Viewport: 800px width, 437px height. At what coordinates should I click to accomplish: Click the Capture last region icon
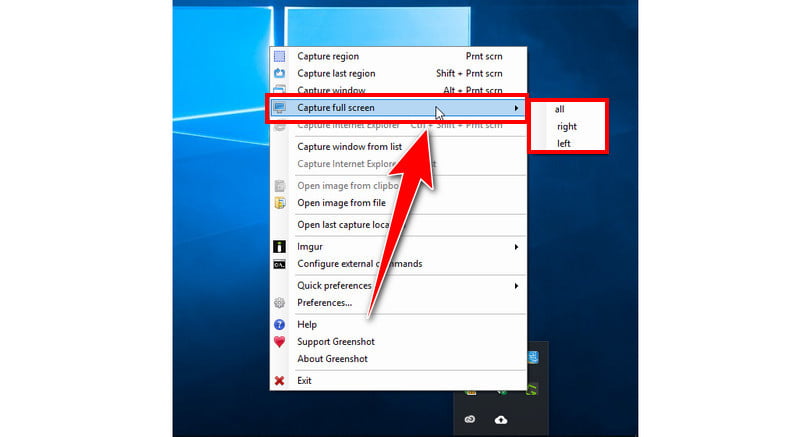(x=280, y=74)
